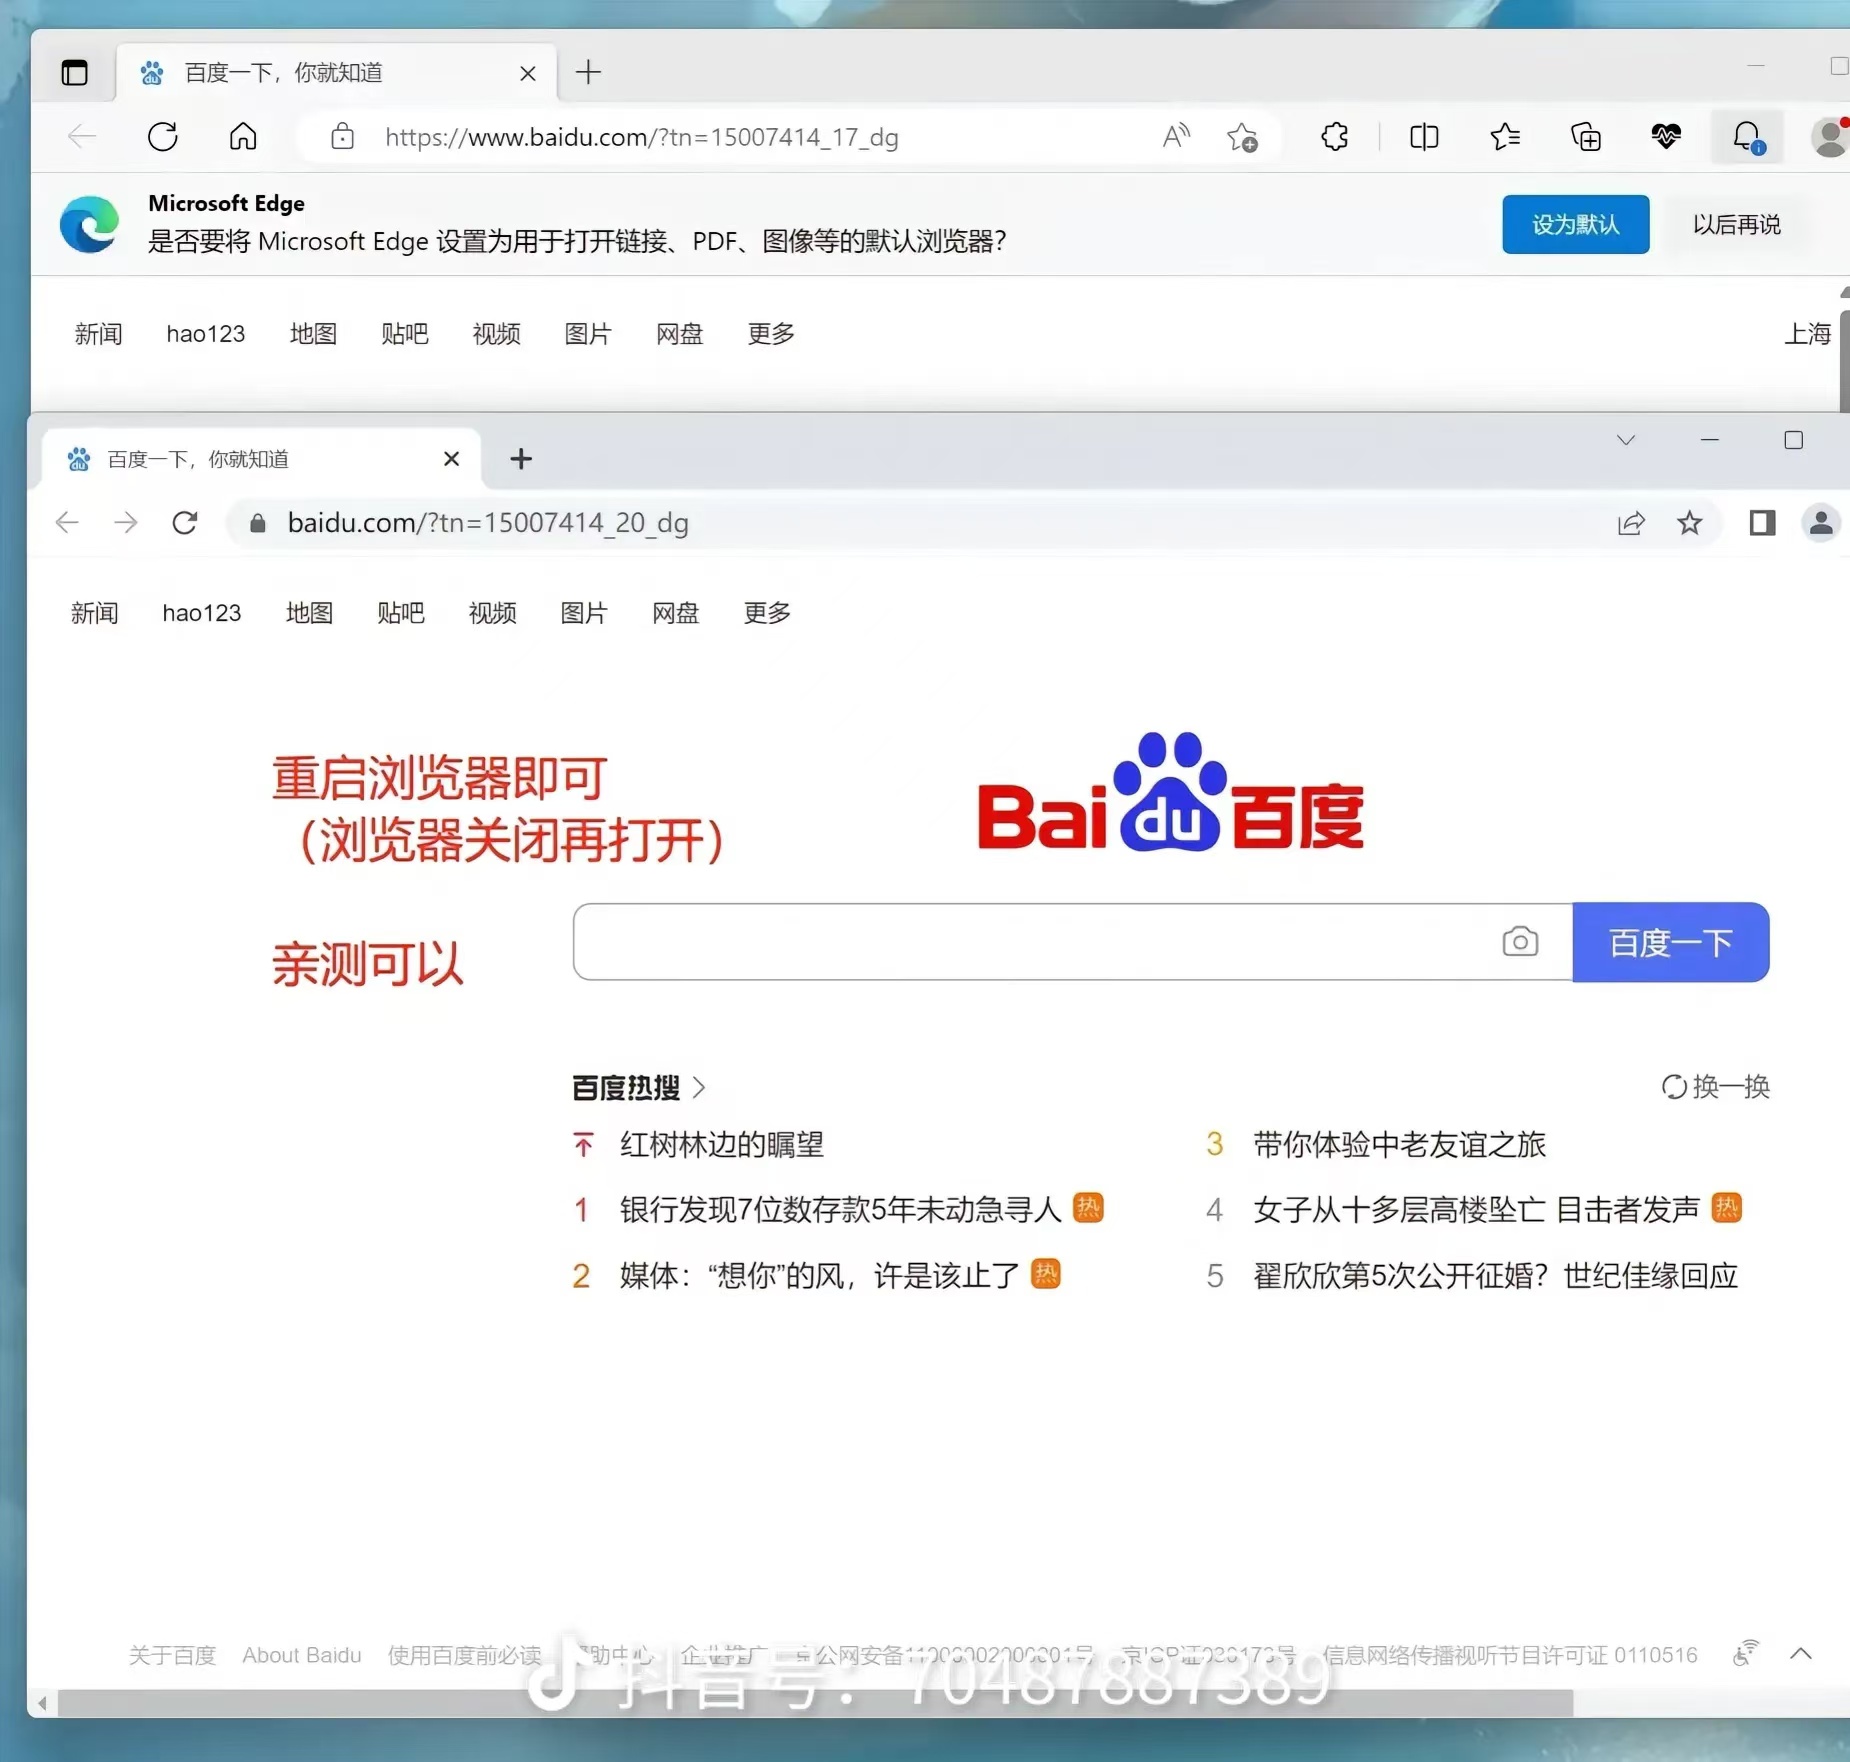Click the camera image search icon
Image resolution: width=1850 pixels, height=1762 pixels.
pyautogui.click(x=1519, y=941)
